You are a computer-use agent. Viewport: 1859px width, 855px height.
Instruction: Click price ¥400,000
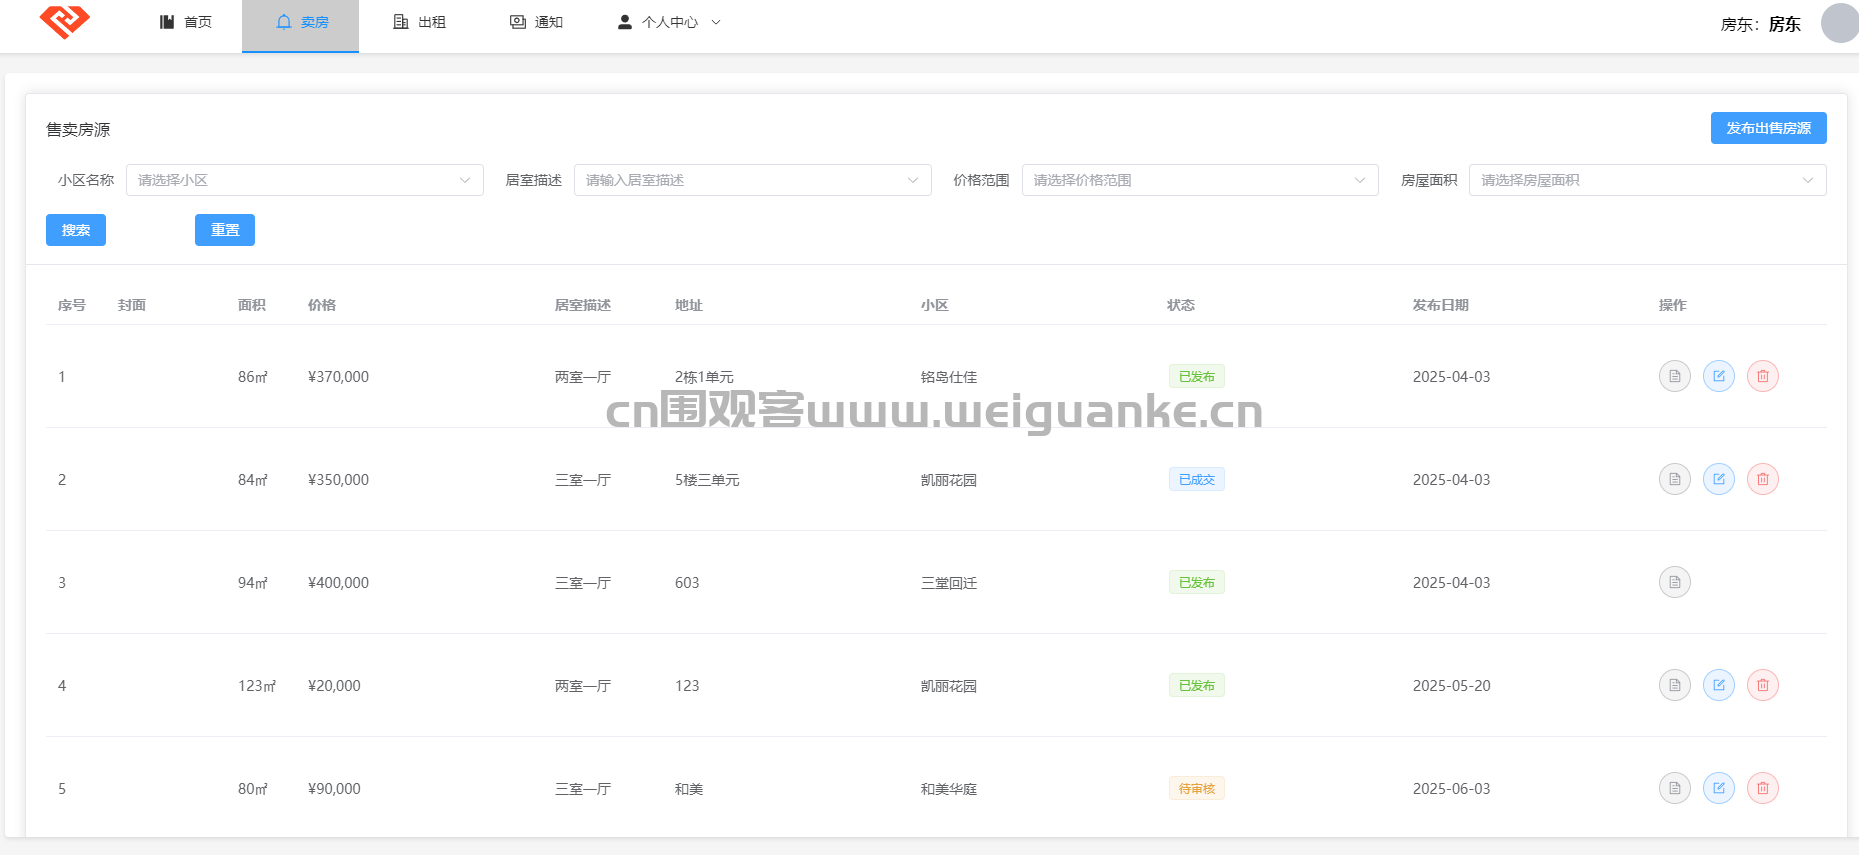coord(338,583)
